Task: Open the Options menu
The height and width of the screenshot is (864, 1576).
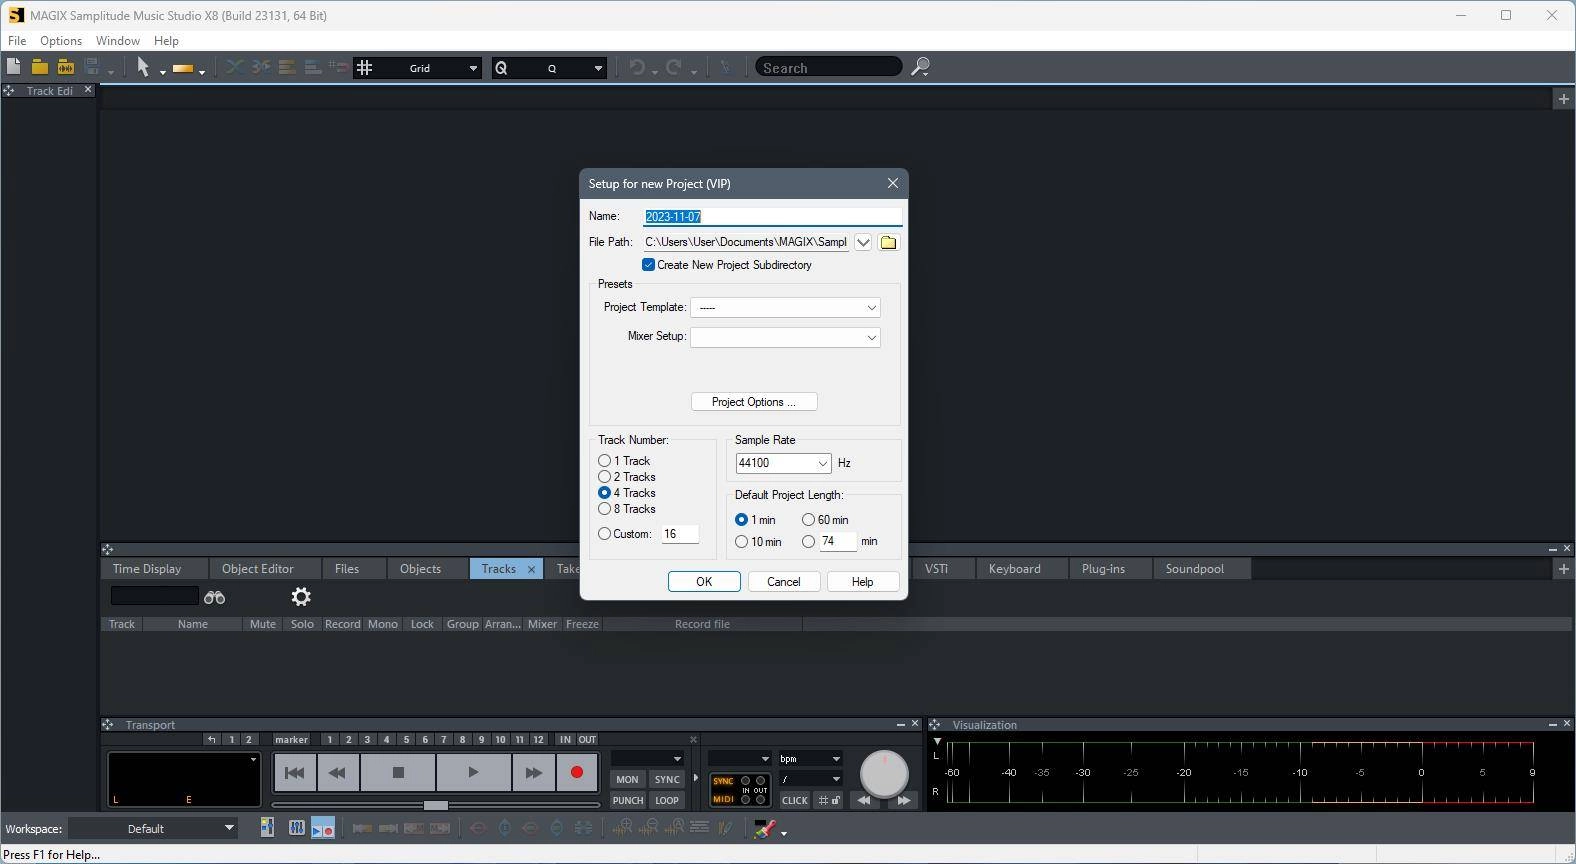Action: pyautogui.click(x=61, y=41)
